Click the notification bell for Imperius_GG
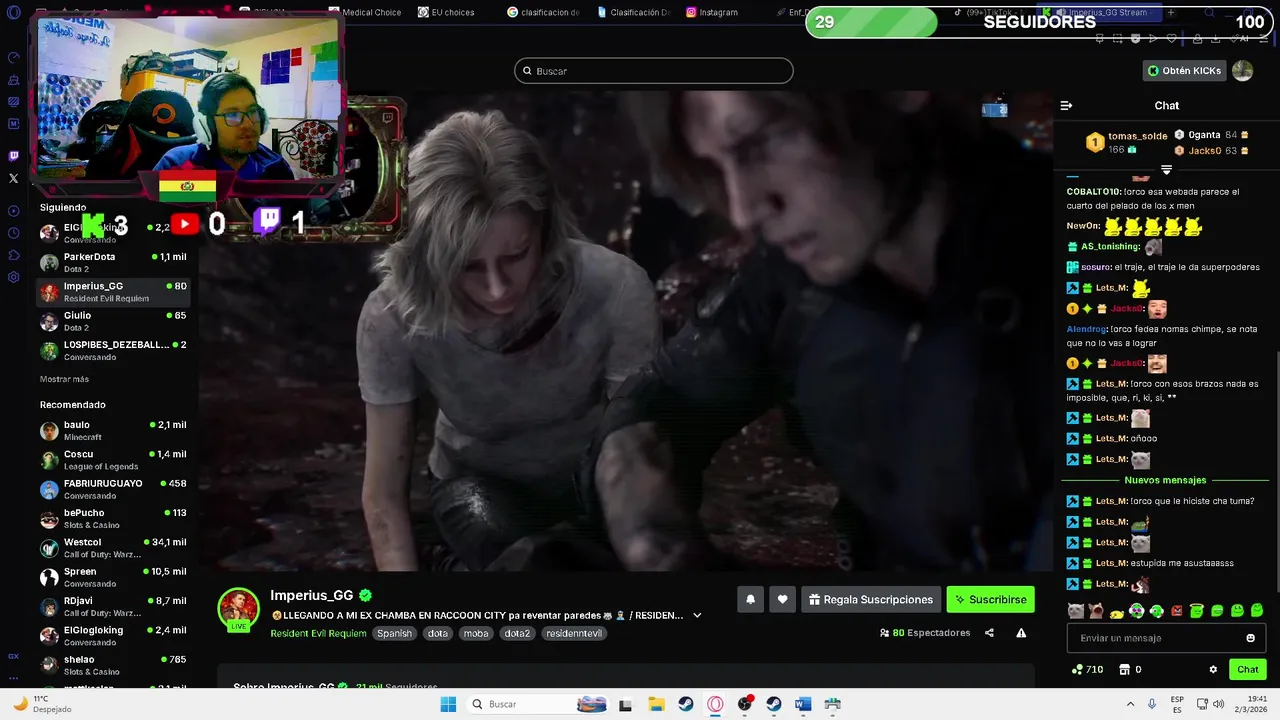Image resolution: width=1280 pixels, height=720 pixels. [x=750, y=599]
